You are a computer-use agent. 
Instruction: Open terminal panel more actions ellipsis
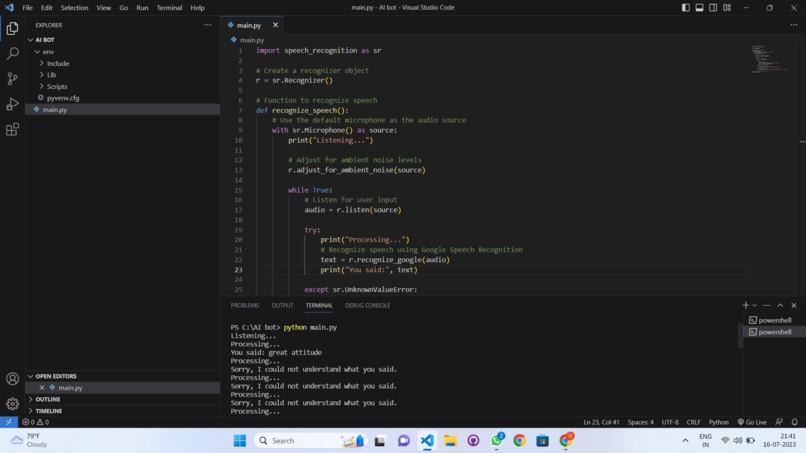point(766,305)
